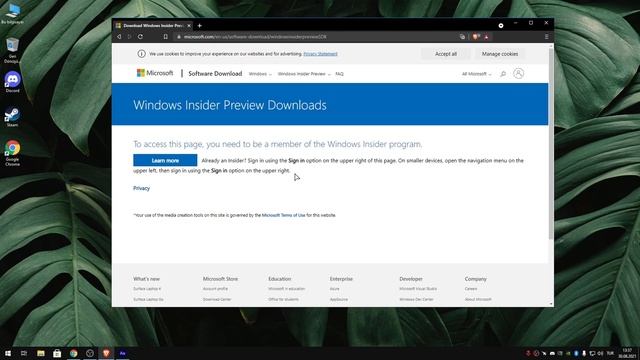Open About Microsoft footer link
Image resolution: width=640 pixels, height=360 pixels.
point(478,299)
